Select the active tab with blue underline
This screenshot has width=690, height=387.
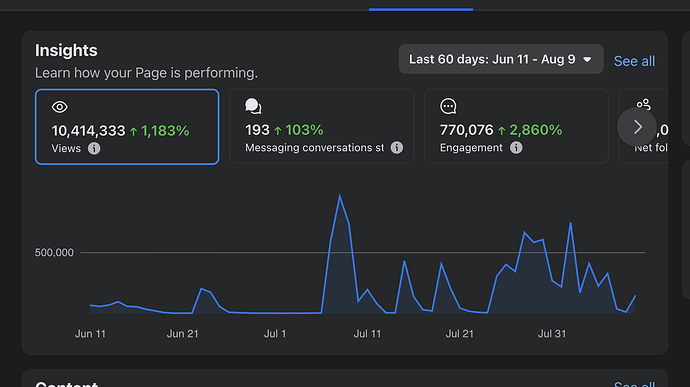pyautogui.click(x=421, y=5)
